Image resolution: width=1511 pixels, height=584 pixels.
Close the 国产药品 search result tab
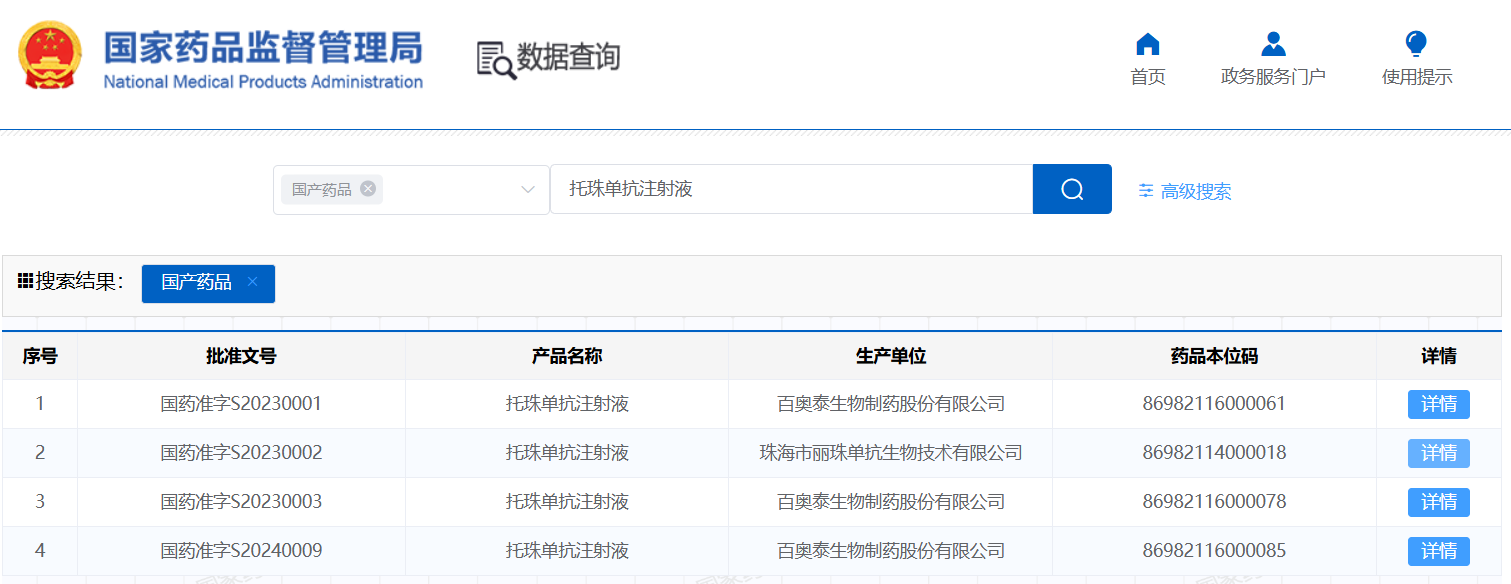click(252, 282)
